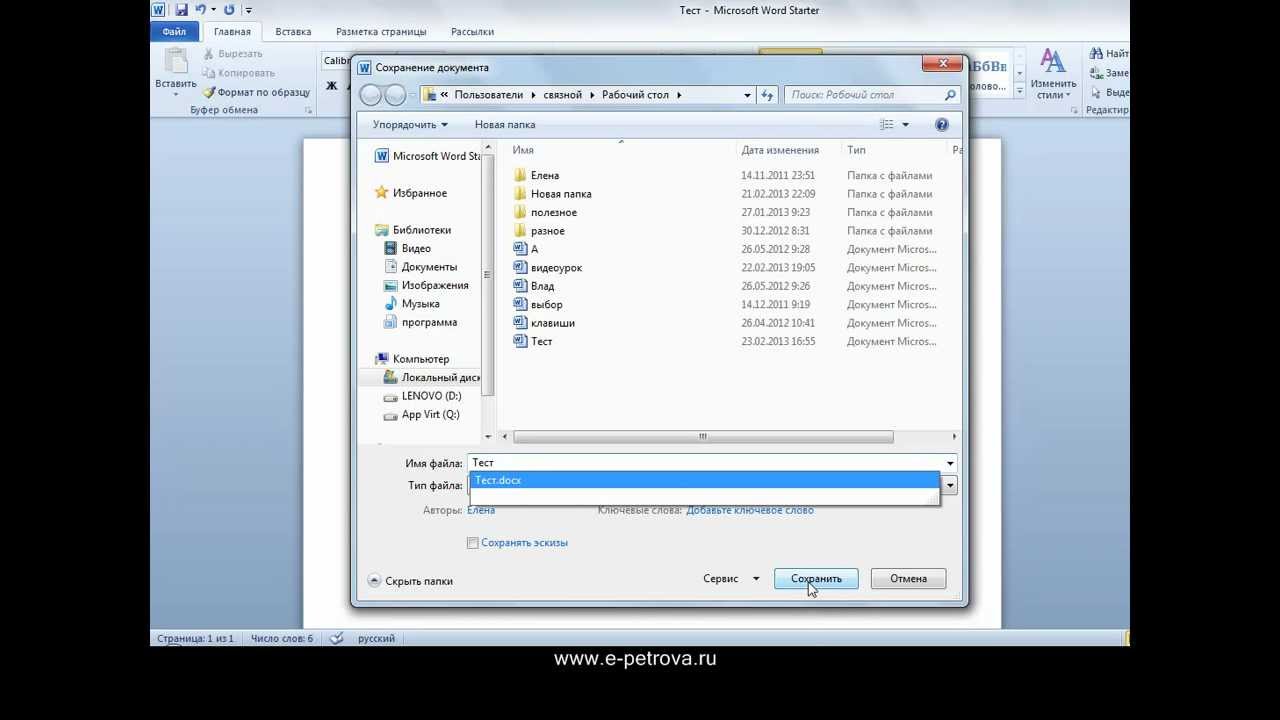The height and width of the screenshot is (720, 1280).
Task: Select the разное folder
Action: coord(539,231)
